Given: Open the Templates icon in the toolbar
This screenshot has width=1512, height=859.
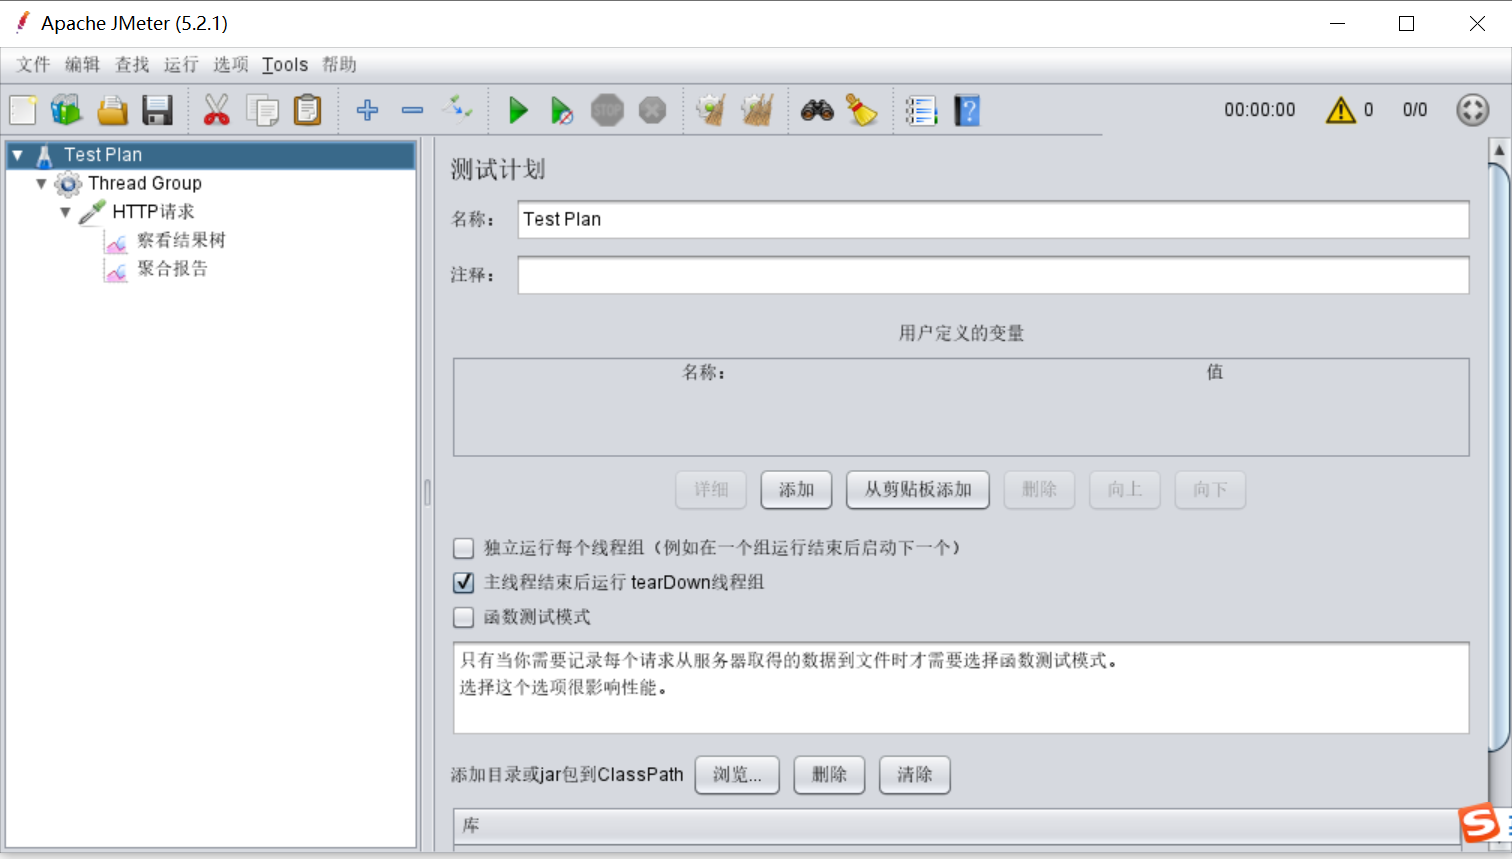Looking at the screenshot, I should pos(67,110).
